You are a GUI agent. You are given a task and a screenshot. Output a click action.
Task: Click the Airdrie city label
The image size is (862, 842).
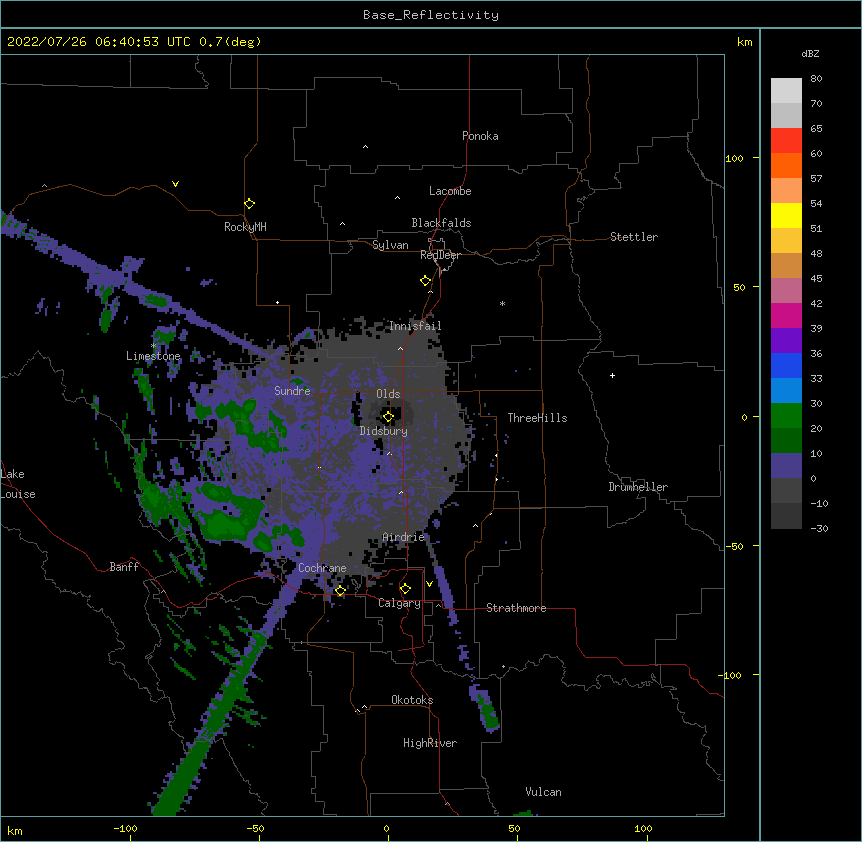coord(404,536)
